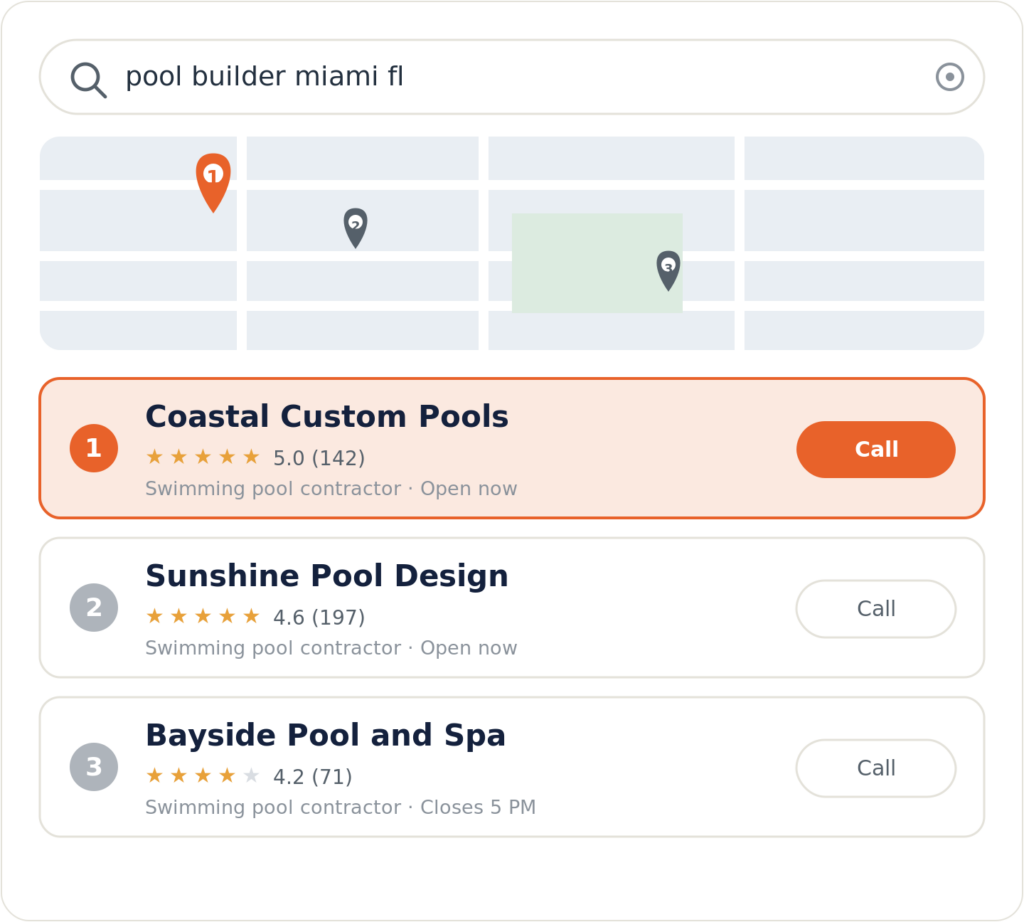This screenshot has height=922, width=1024.
Task: Call Bayside Pool and Spa
Action: pos(876,768)
